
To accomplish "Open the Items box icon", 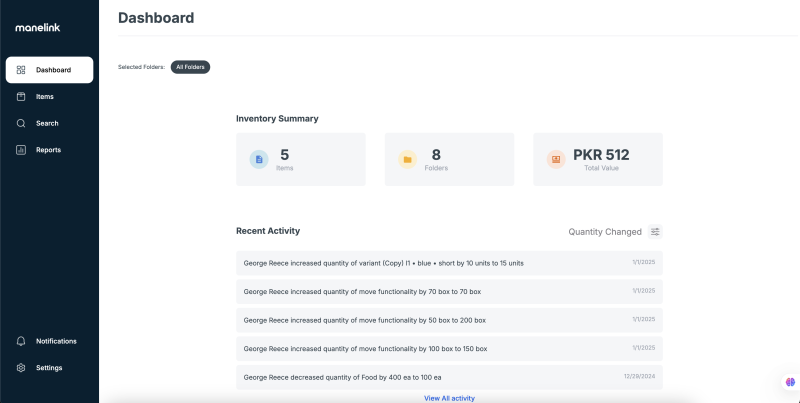I will (x=21, y=96).
